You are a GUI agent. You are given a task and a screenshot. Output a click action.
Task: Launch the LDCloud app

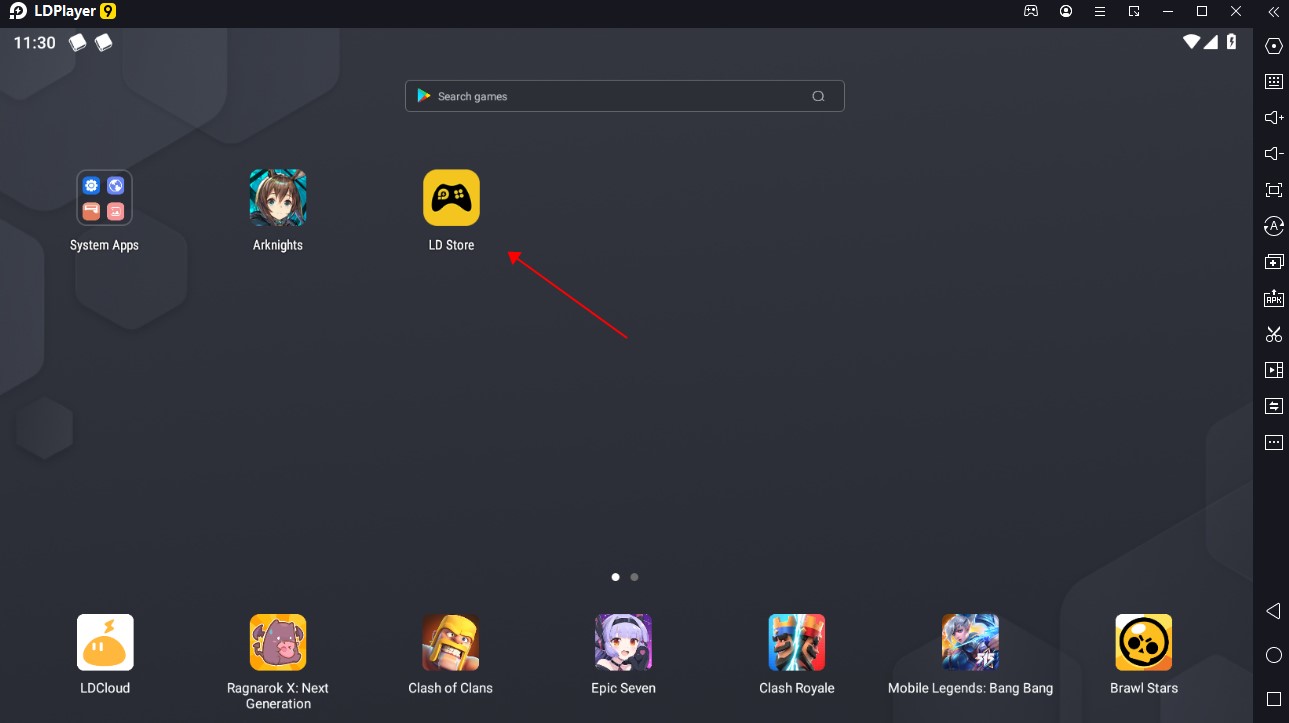tap(105, 642)
